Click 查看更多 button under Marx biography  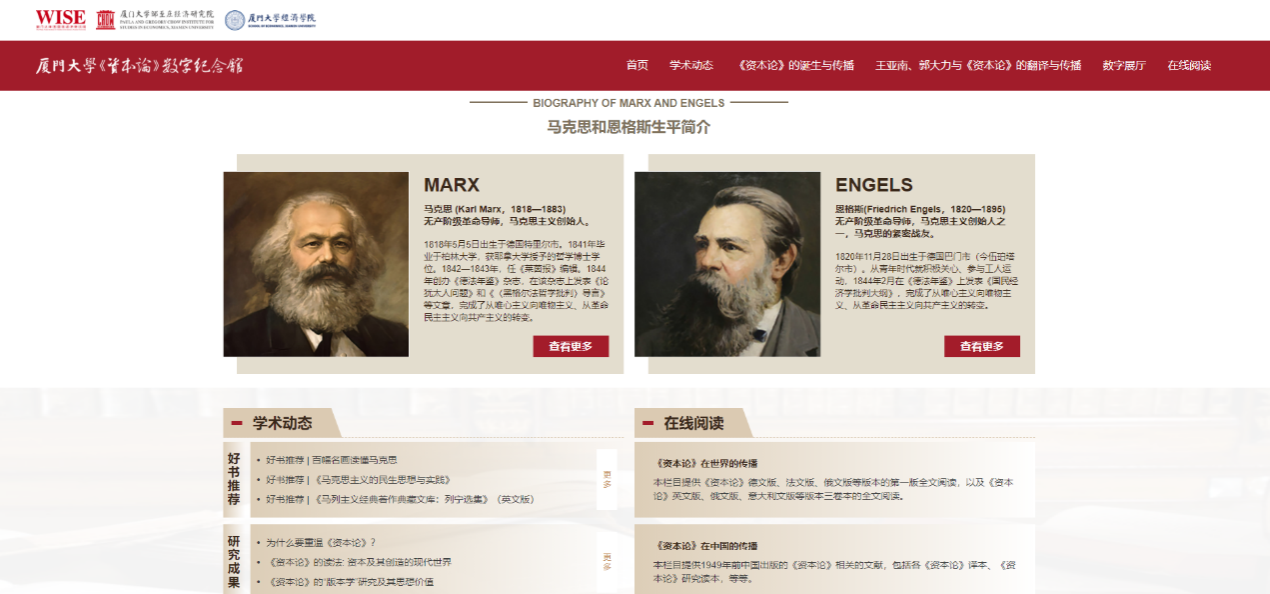[x=570, y=346]
